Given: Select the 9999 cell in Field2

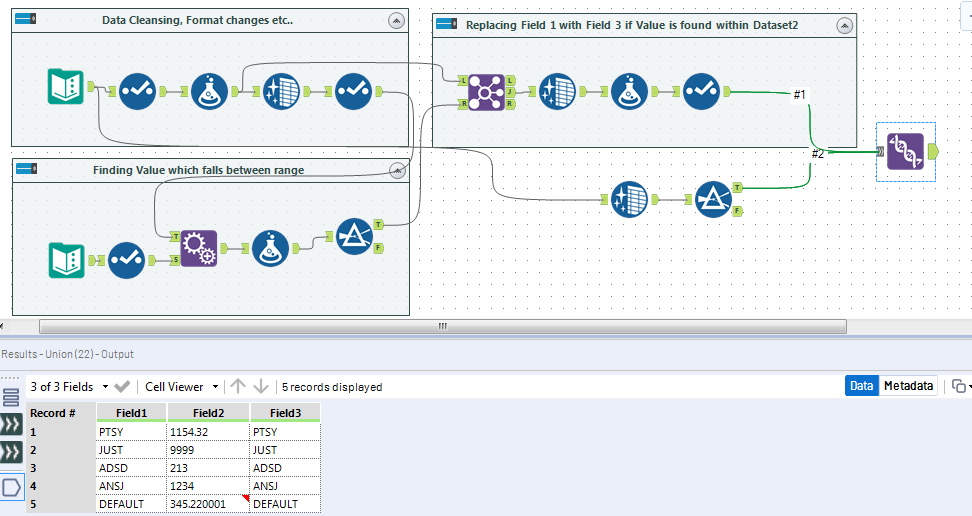Looking at the screenshot, I should [208, 450].
